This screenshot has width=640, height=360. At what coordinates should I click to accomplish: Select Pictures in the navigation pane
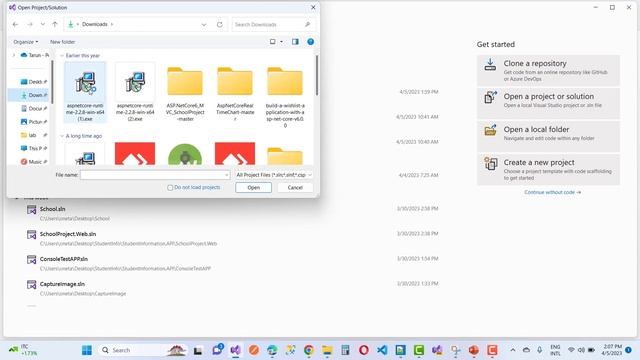[x=33, y=122]
